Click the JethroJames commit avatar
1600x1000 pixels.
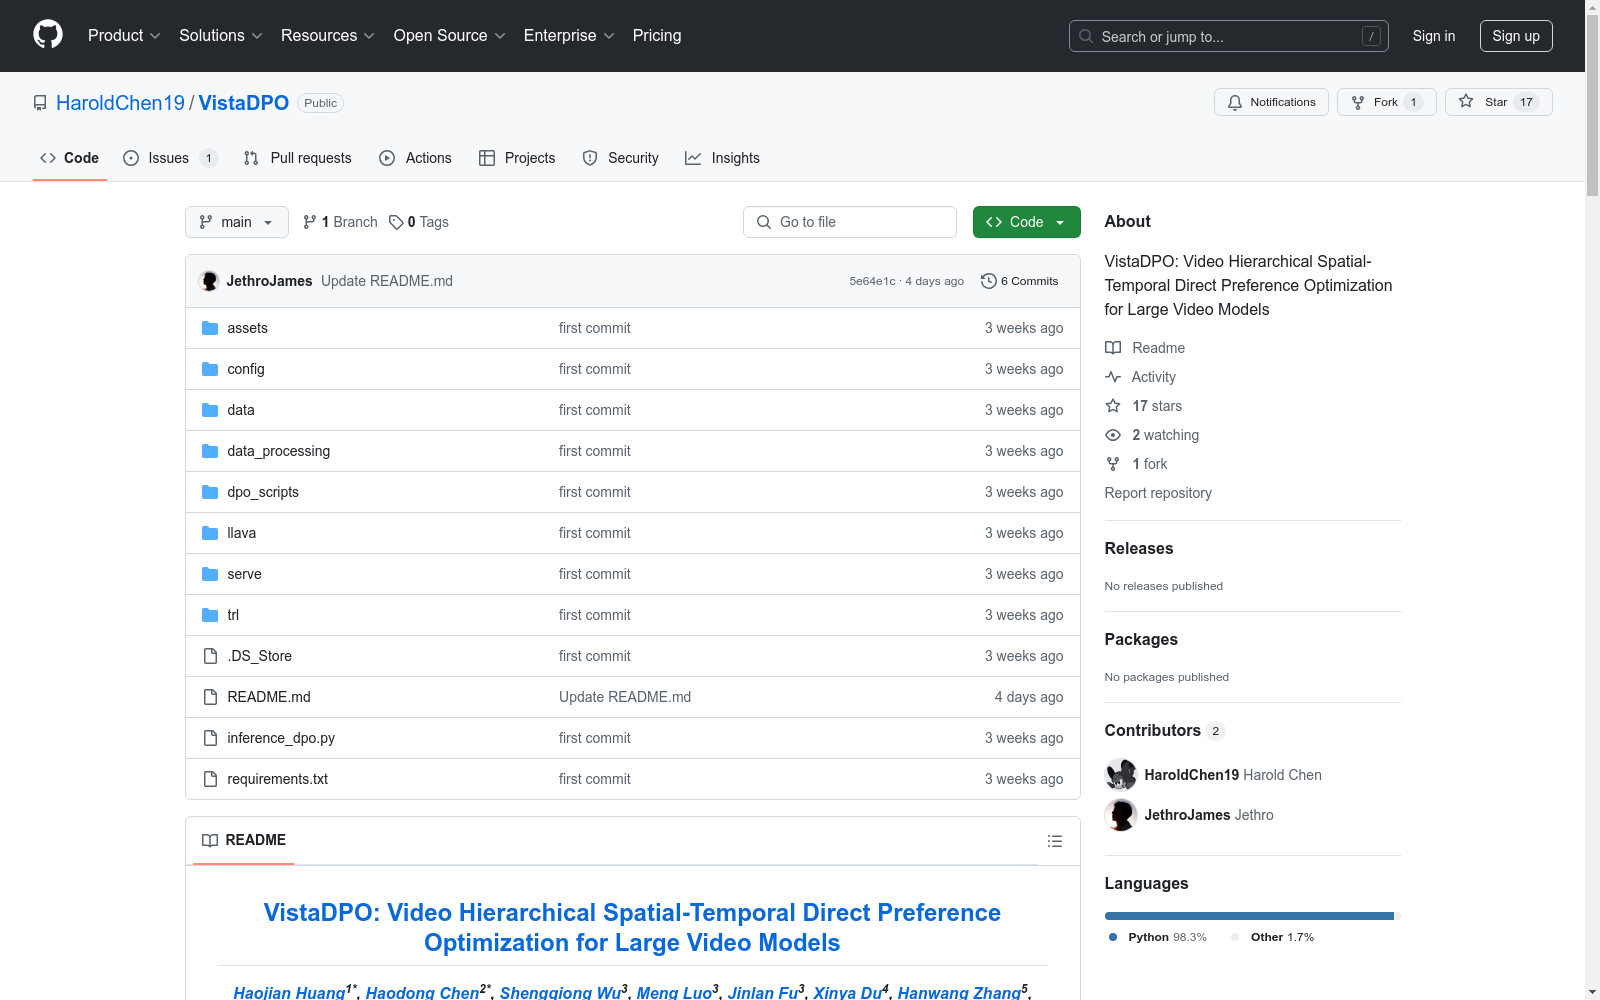209,281
